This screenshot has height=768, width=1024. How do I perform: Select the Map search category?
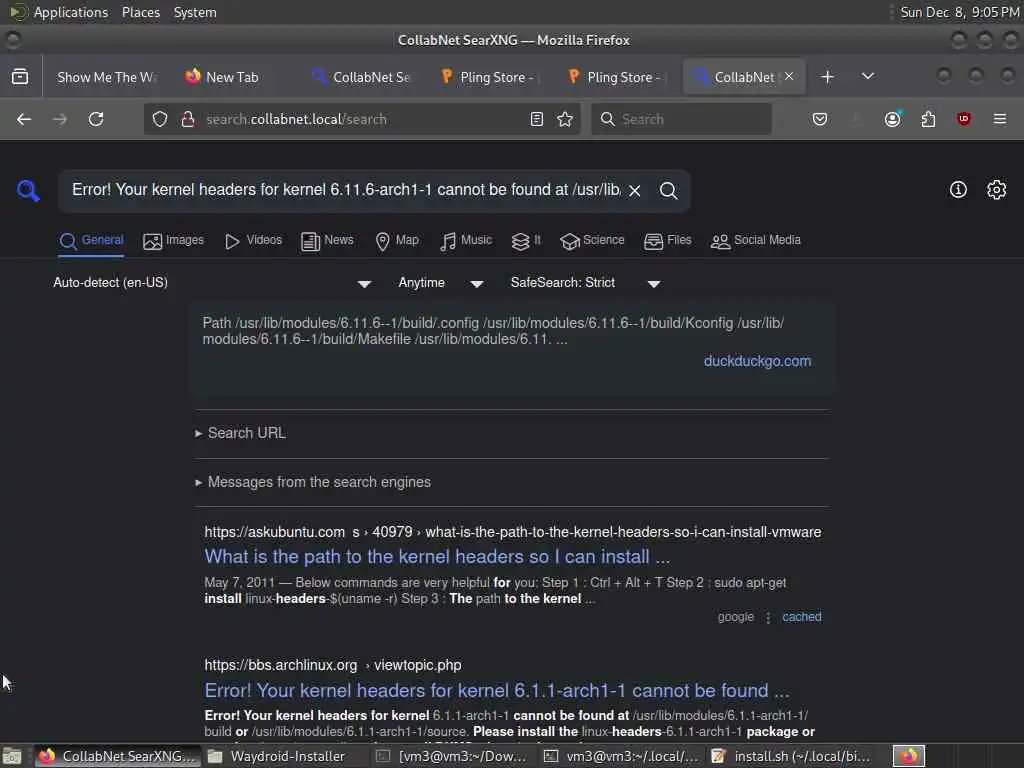pyautogui.click(x=397, y=240)
